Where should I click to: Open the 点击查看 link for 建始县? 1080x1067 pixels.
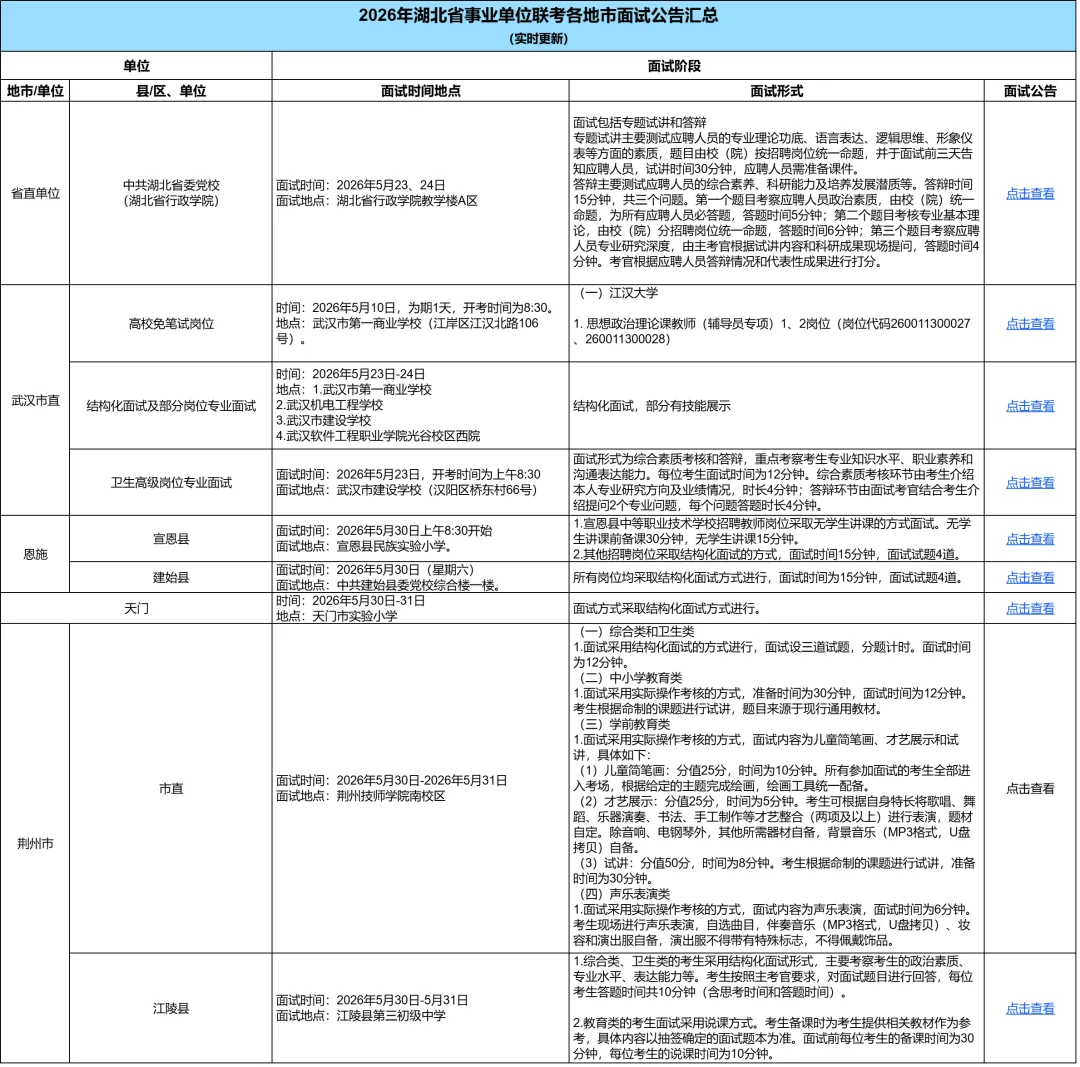(1030, 577)
